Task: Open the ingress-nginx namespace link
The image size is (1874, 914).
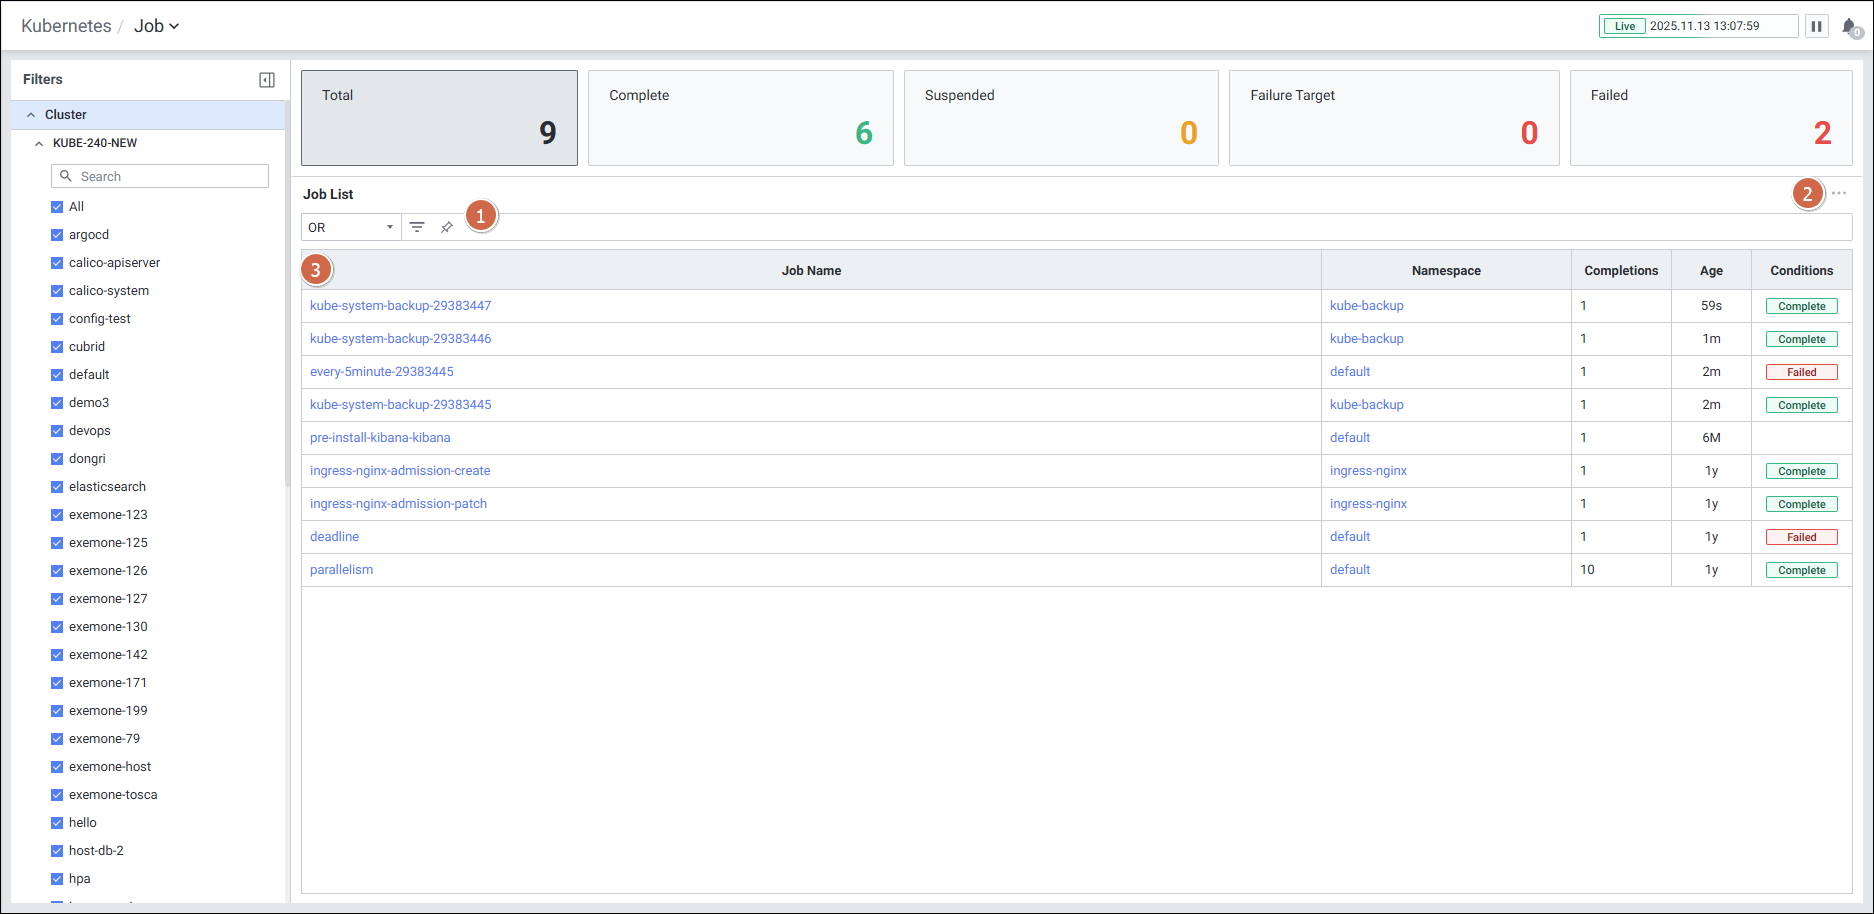Action: [1368, 471]
